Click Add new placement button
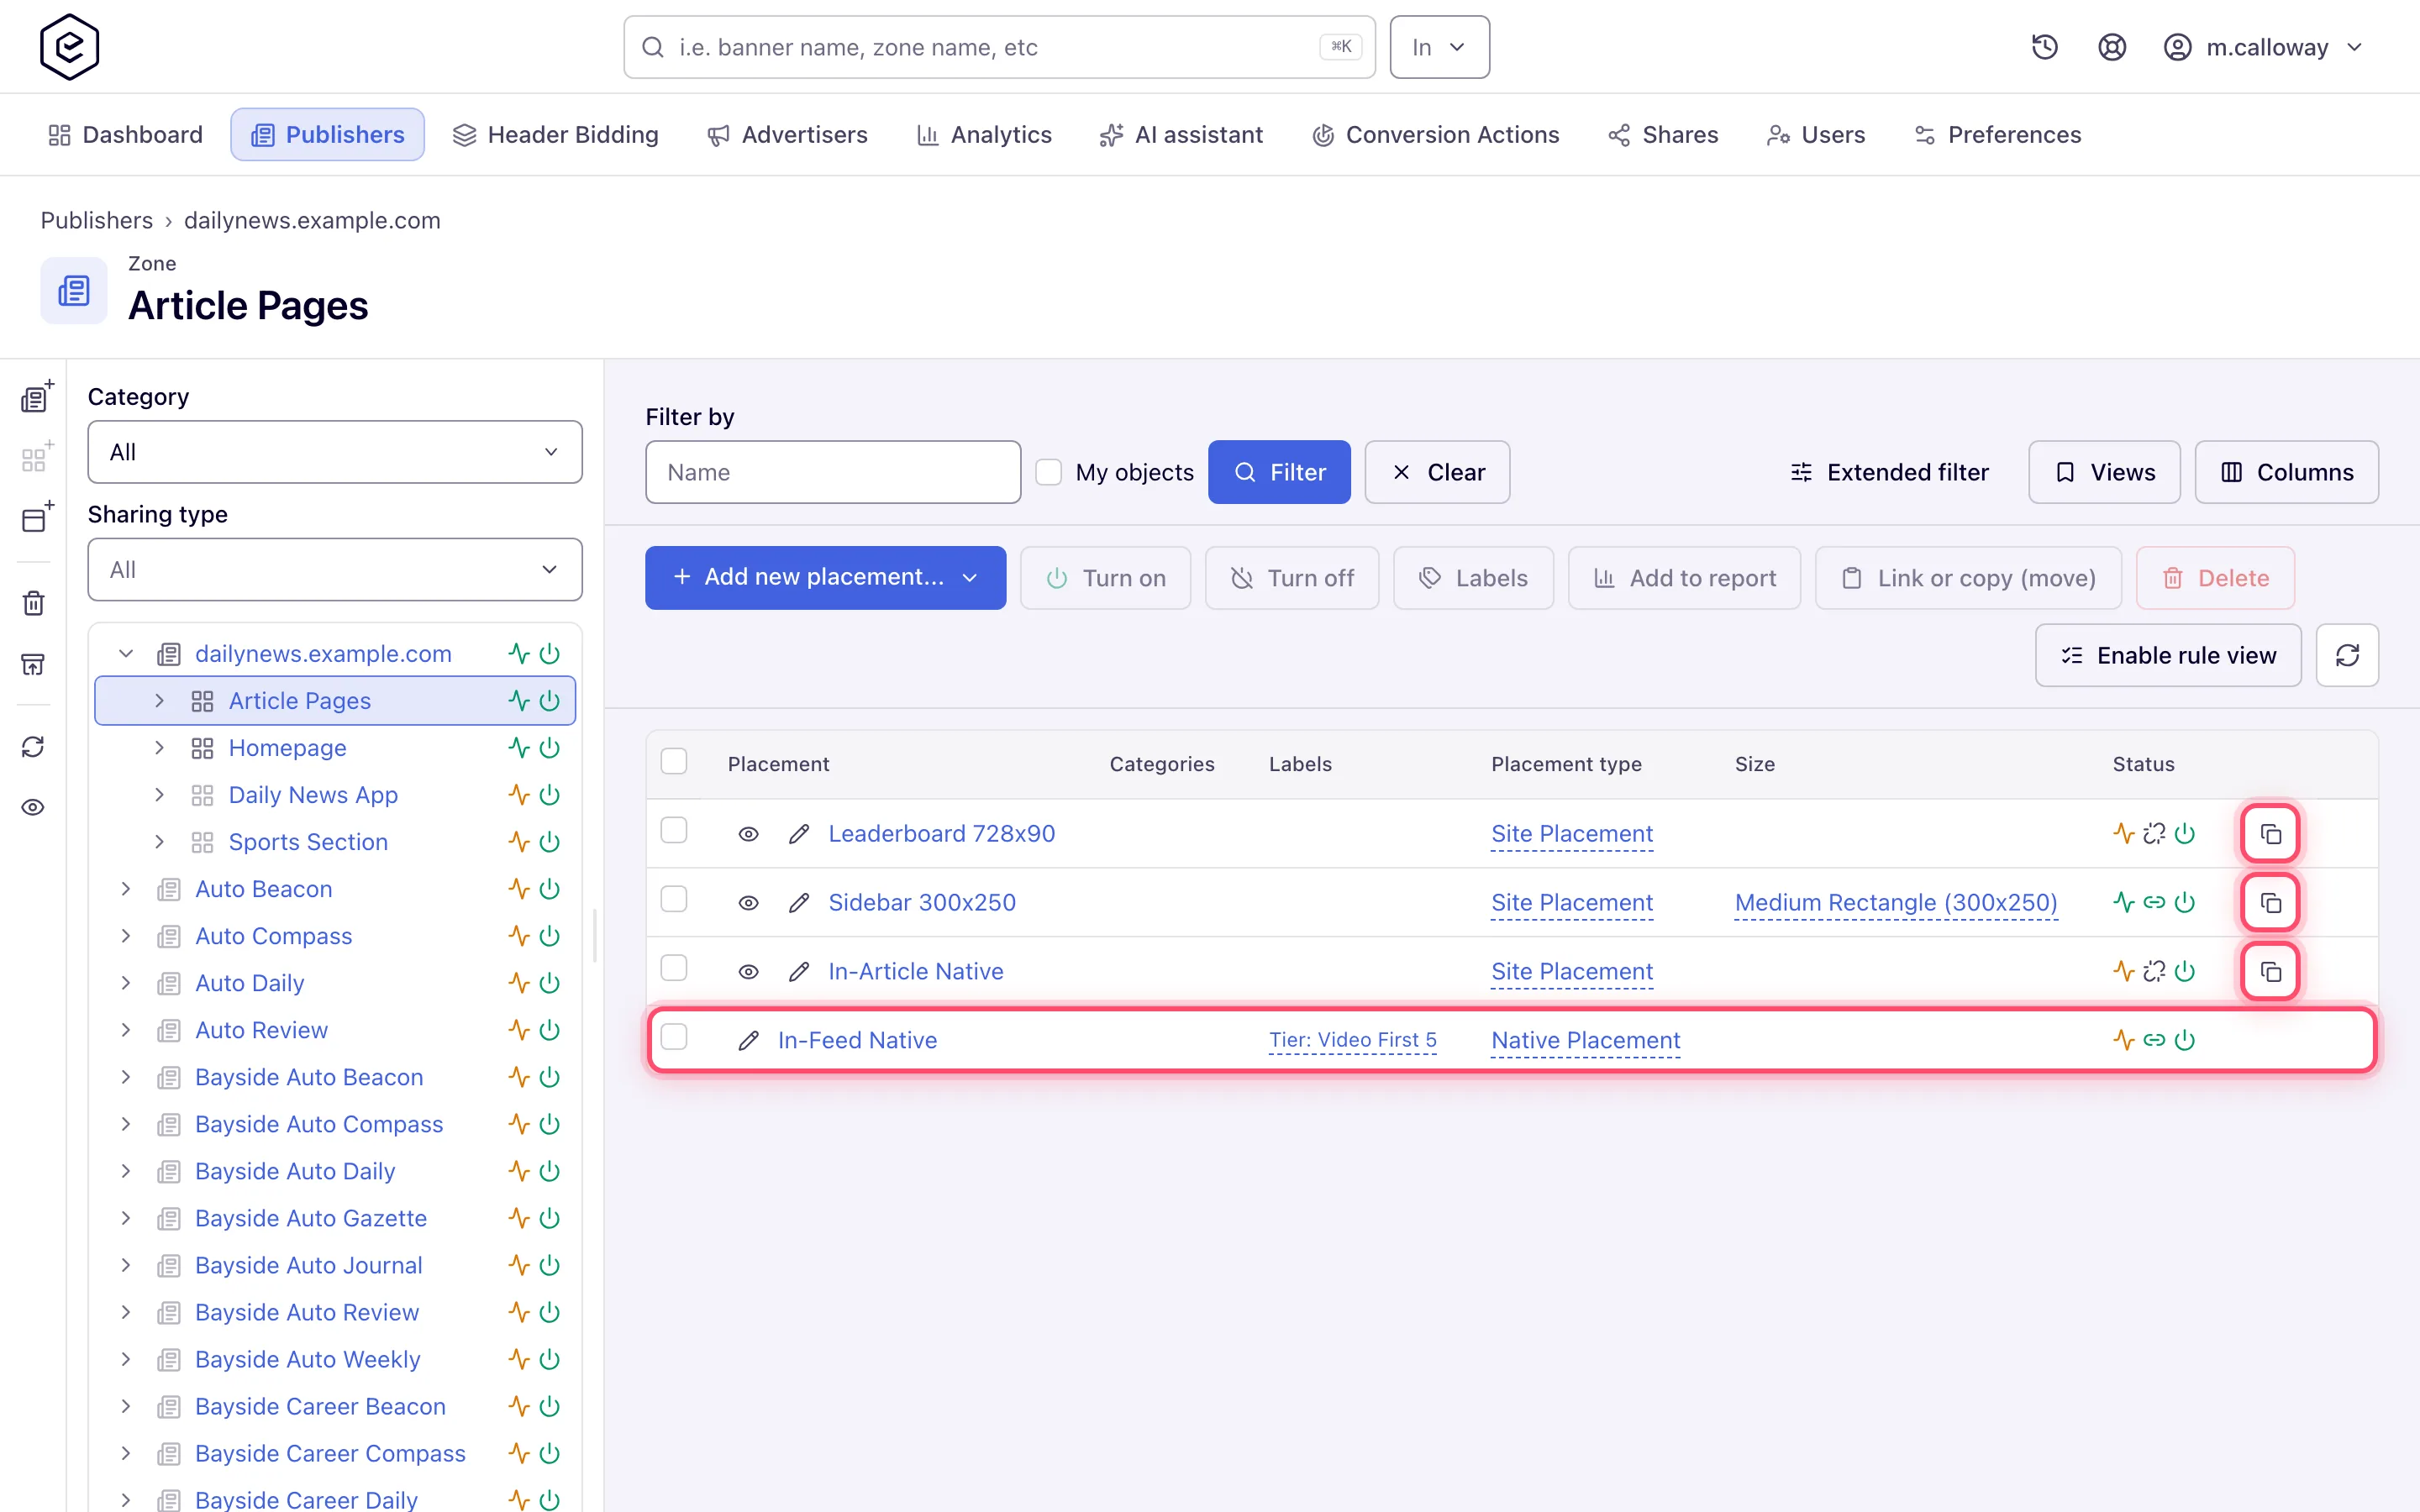This screenshot has height=1512, width=2420. 825,578
